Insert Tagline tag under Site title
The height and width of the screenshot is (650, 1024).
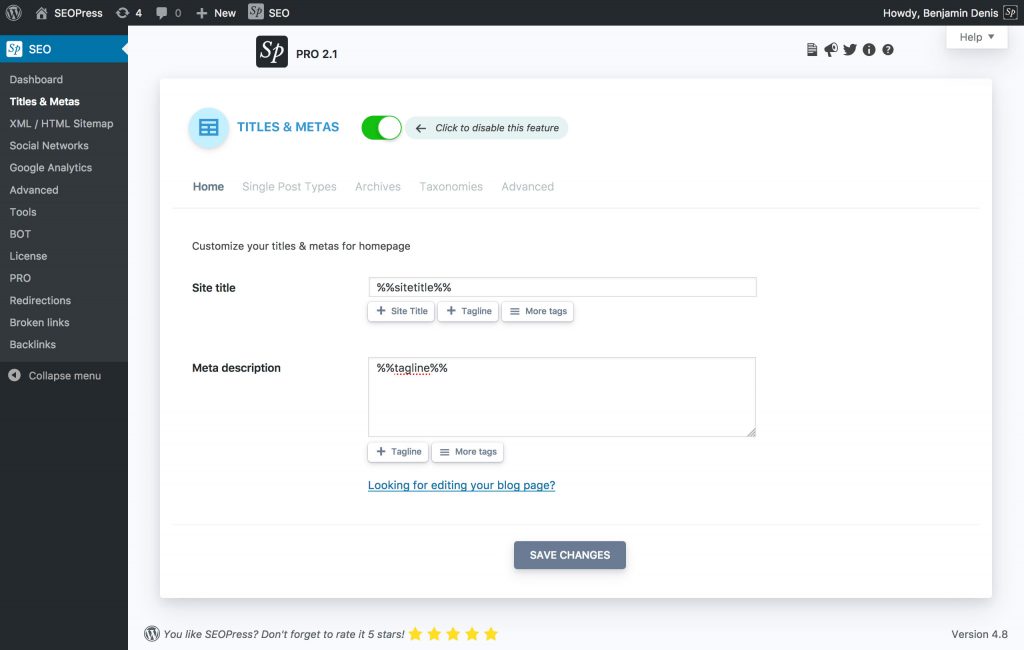point(468,311)
